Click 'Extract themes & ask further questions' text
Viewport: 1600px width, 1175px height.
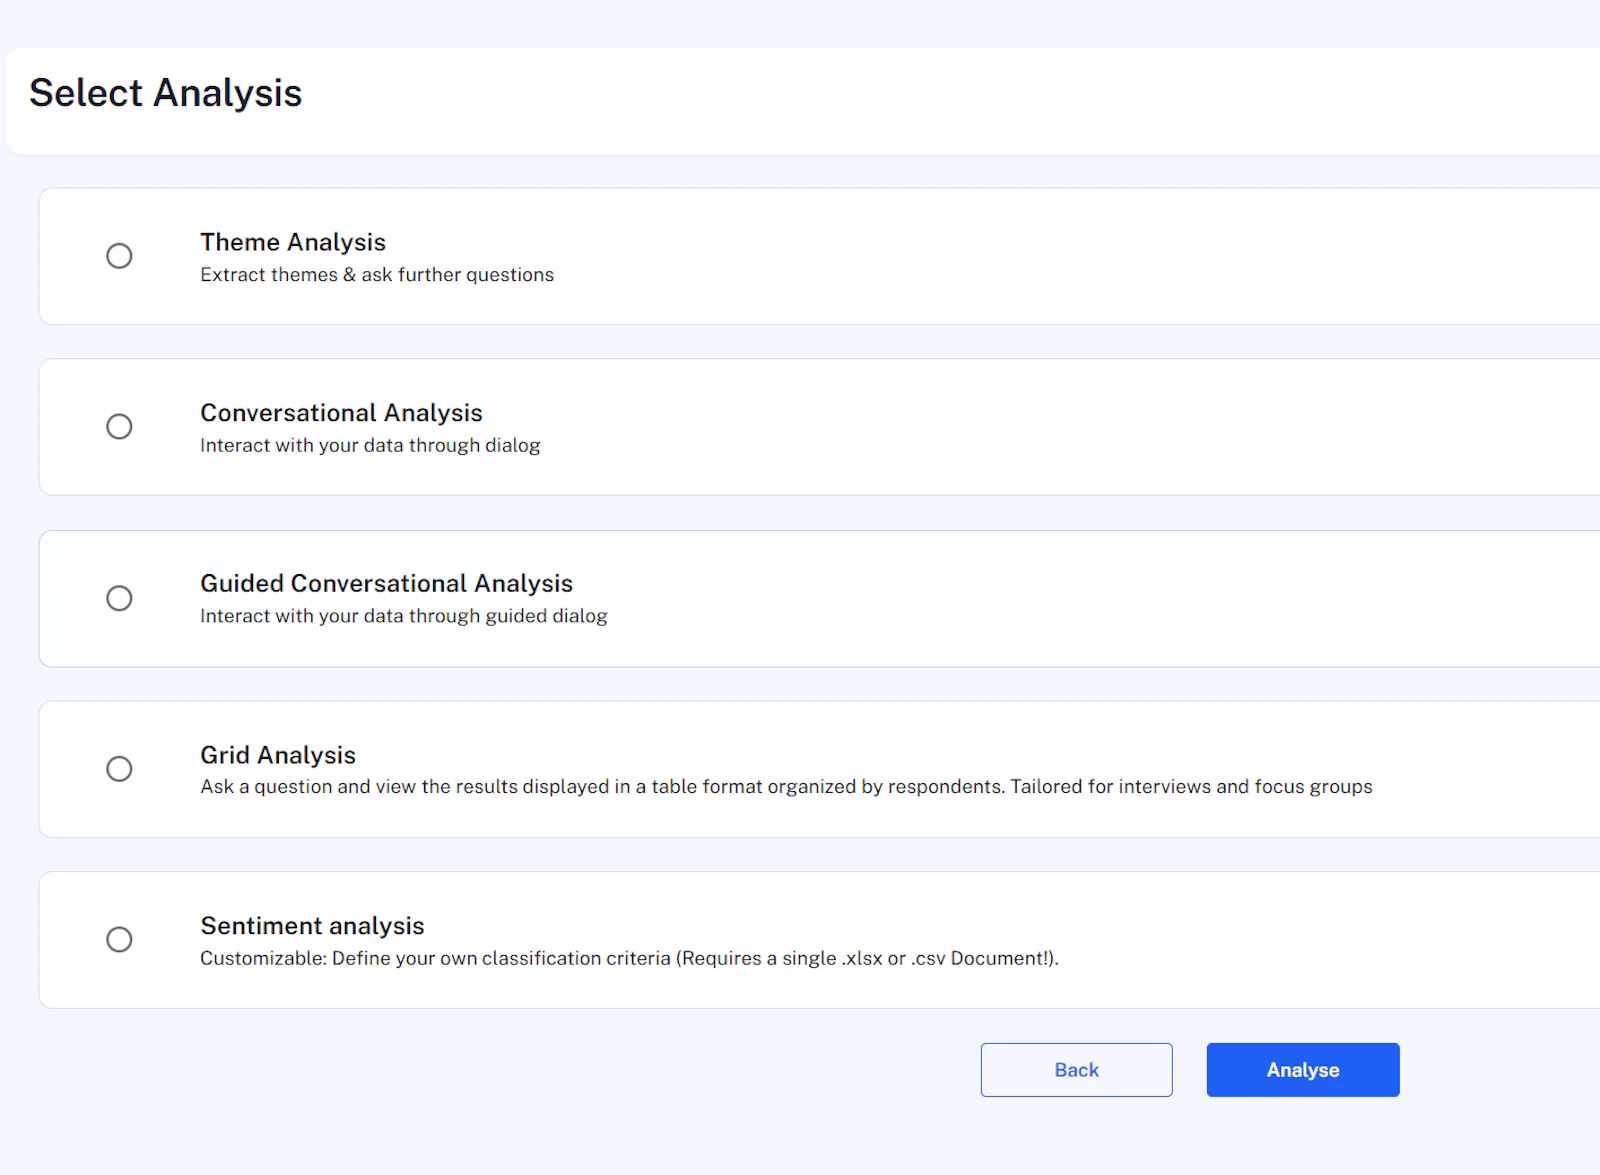pos(377,275)
